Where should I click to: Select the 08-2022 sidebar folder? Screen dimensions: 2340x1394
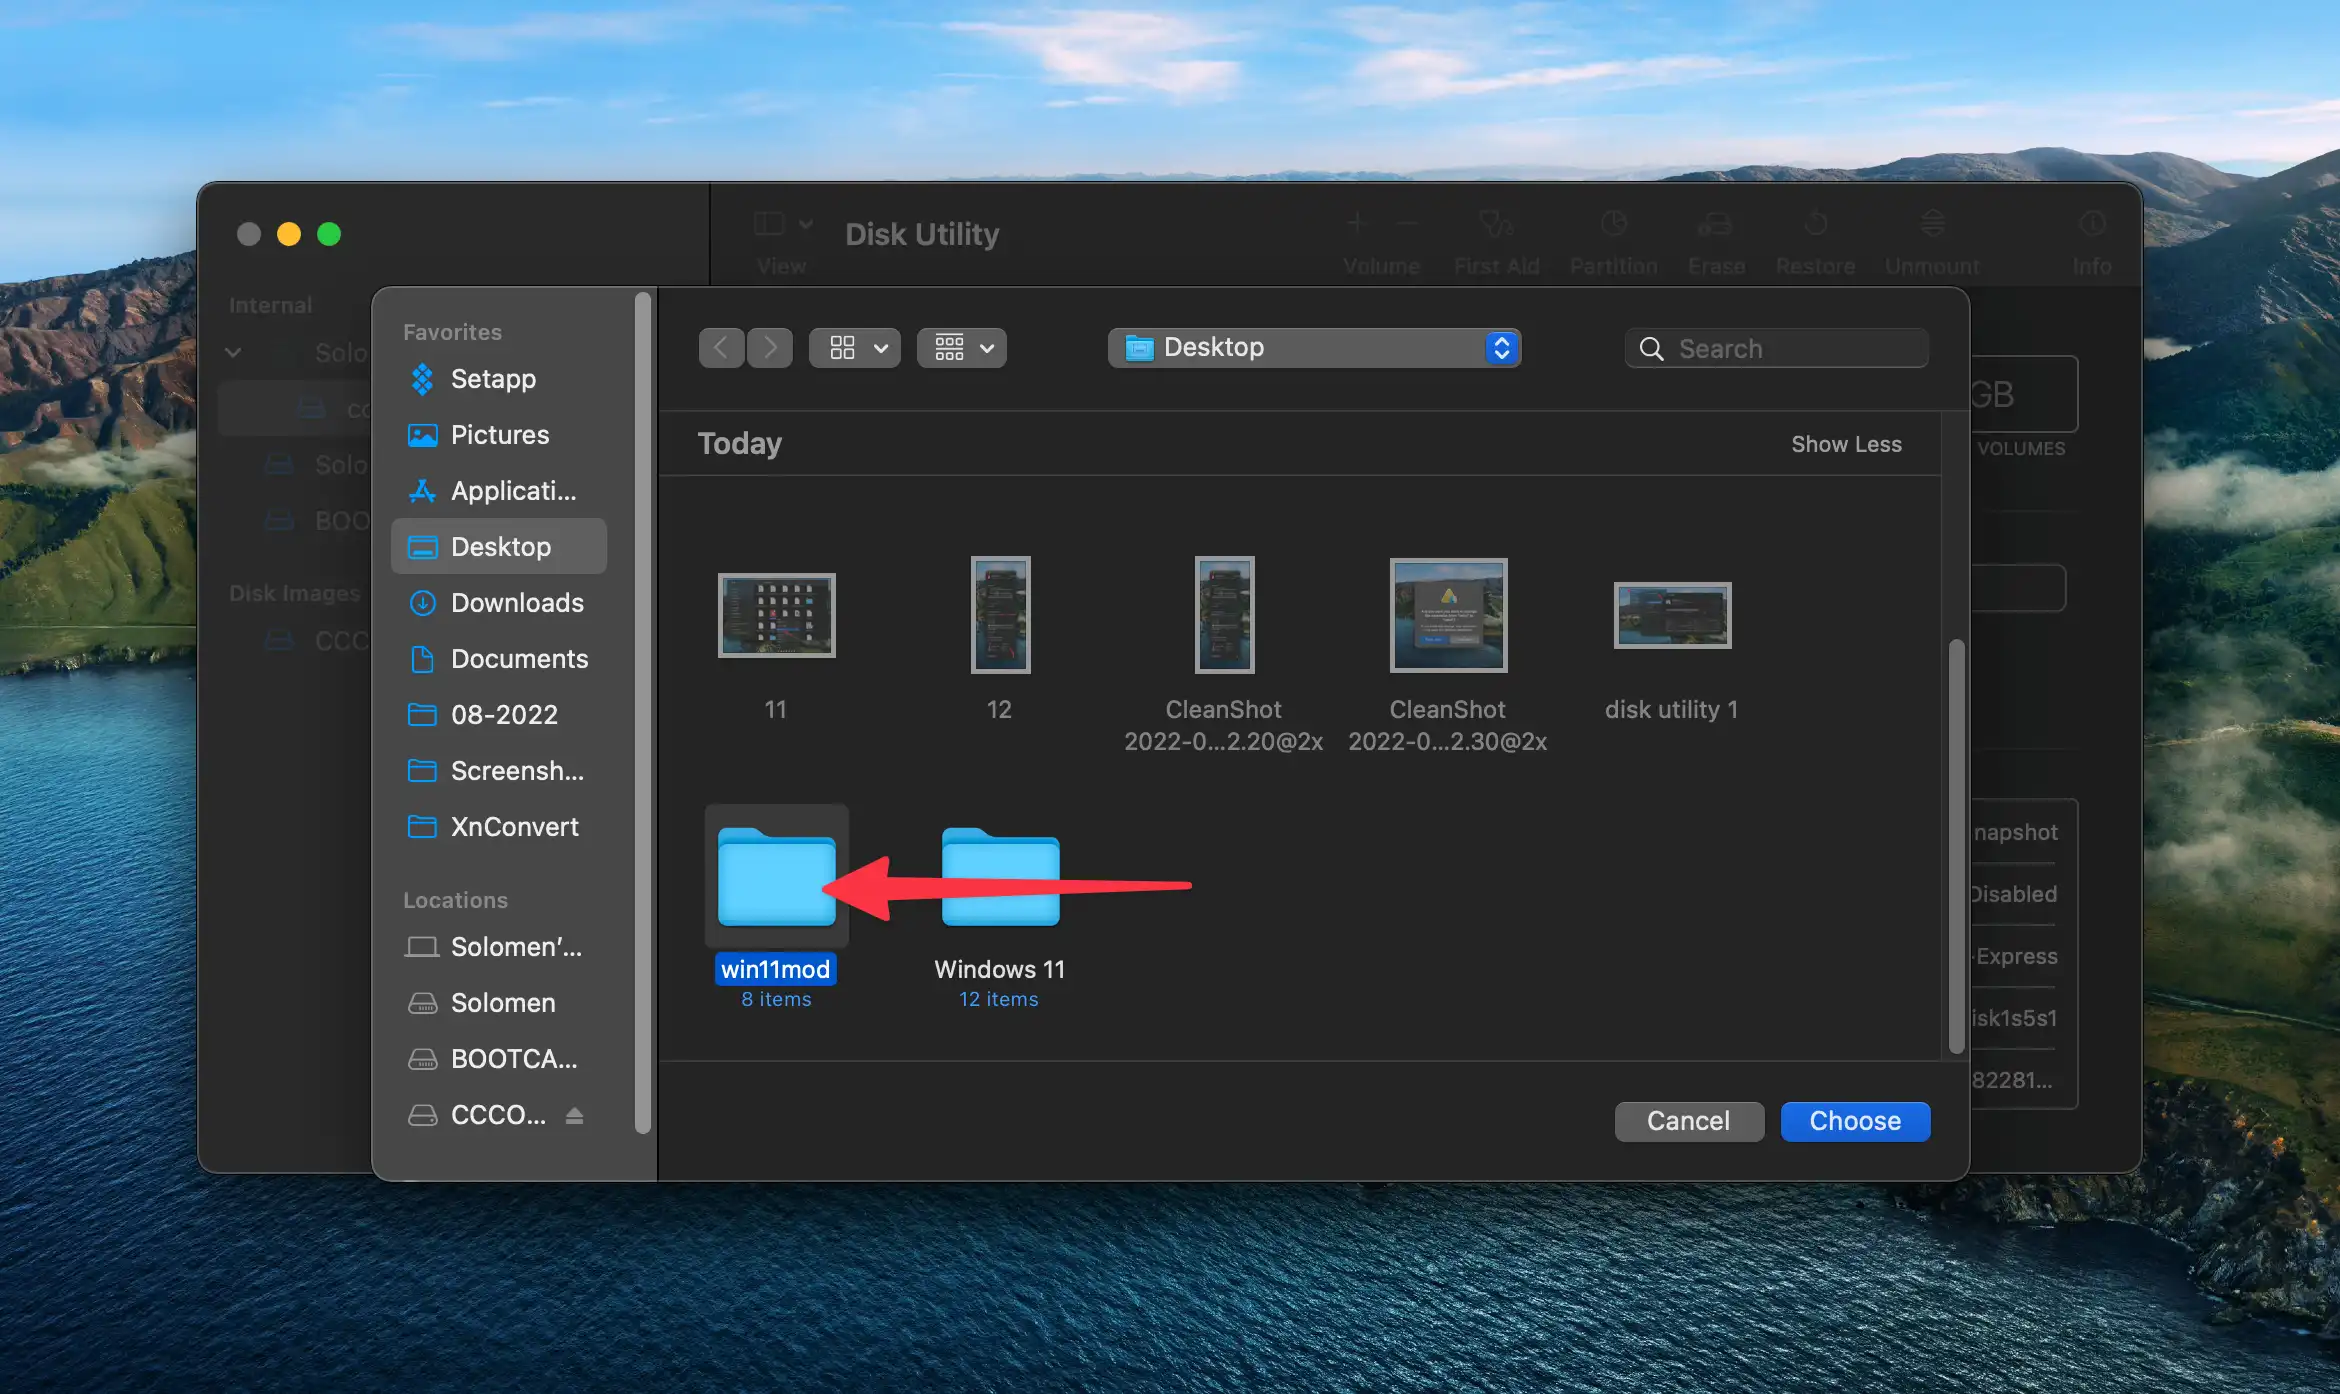click(499, 715)
